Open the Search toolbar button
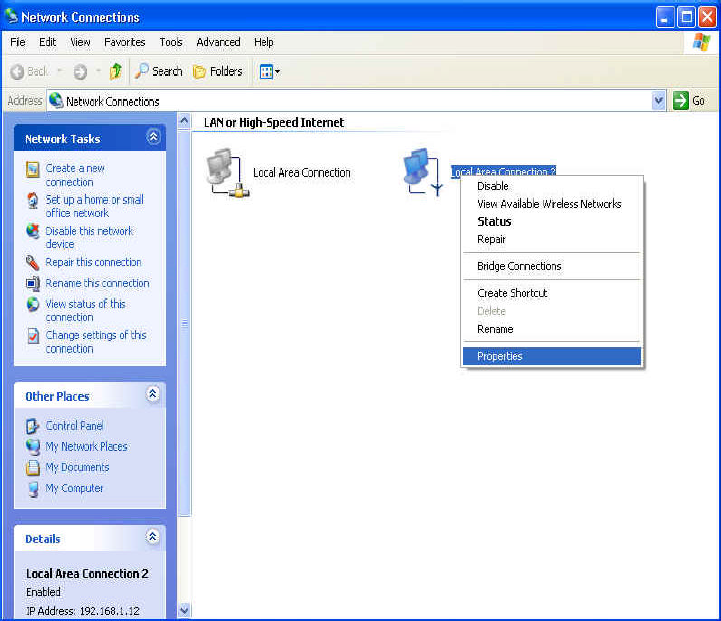This screenshot has width=721, height=621. point(159,72)
